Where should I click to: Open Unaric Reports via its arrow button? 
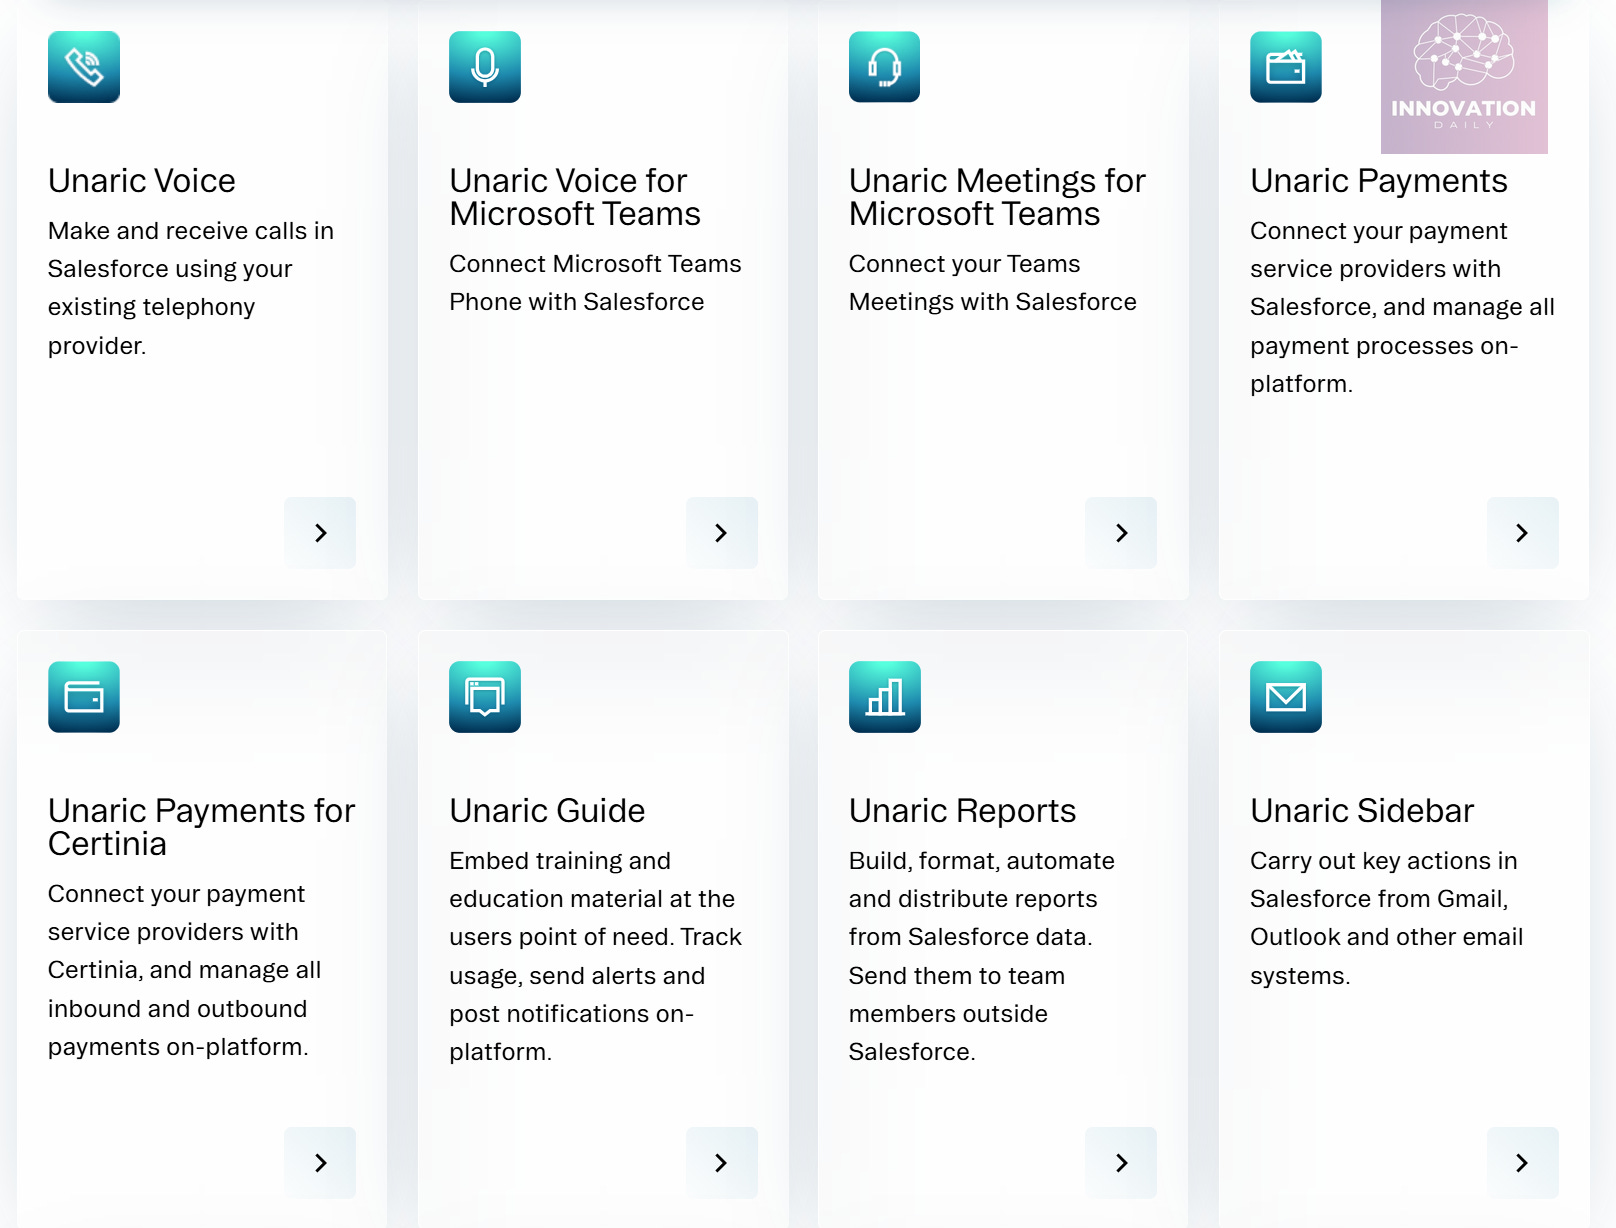click(x=1121, y=1163)
